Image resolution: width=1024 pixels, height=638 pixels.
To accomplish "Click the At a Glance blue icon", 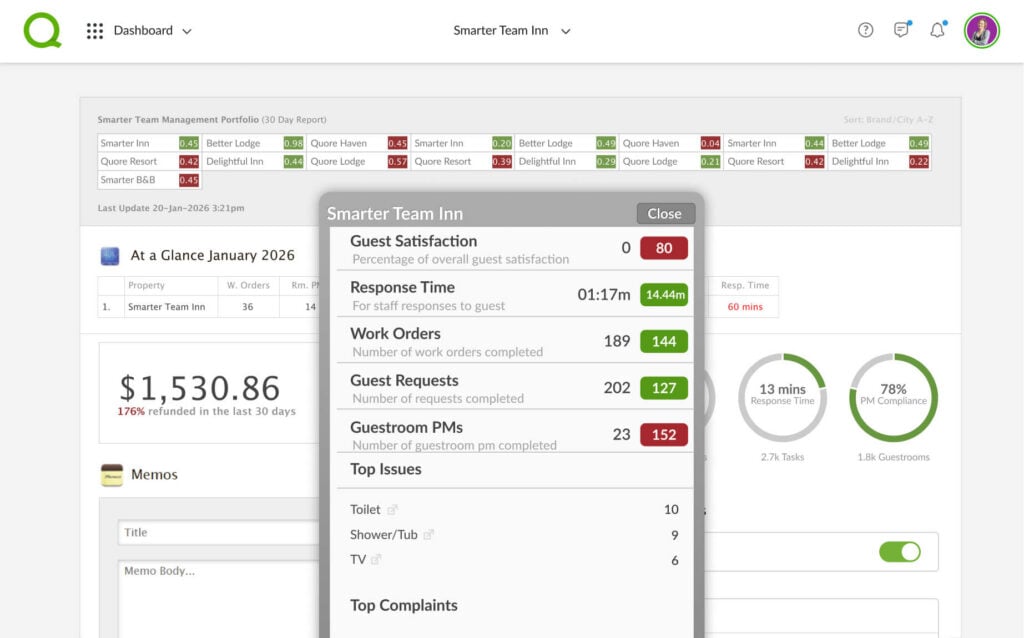I will point(110,256).
